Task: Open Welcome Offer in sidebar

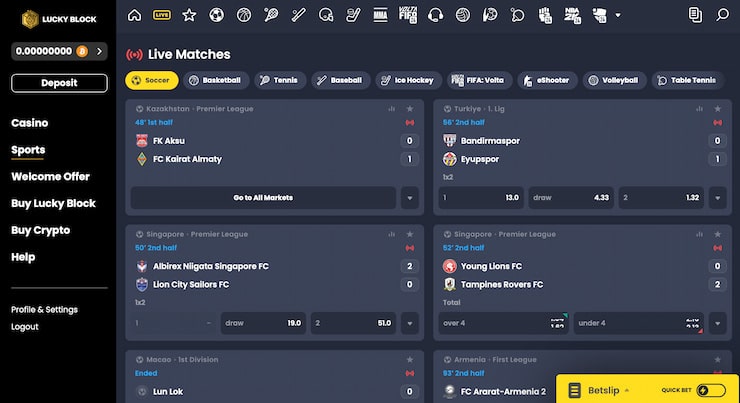Action: click(50, 177)
